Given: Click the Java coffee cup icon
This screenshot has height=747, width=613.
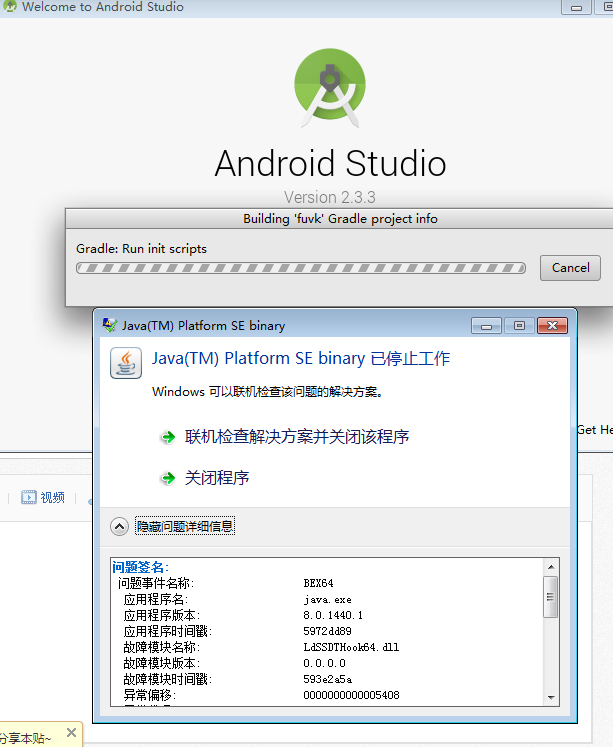Looking at the screenshot, I should point(126,363).
